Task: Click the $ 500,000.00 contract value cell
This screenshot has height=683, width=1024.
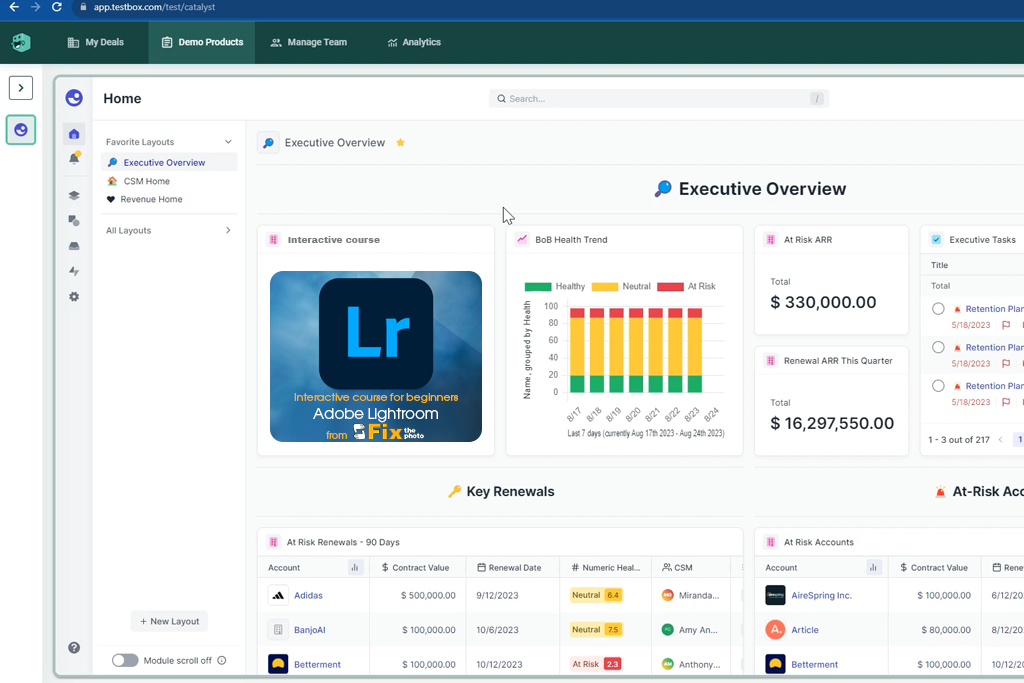Action: click(x=428, y=596)
